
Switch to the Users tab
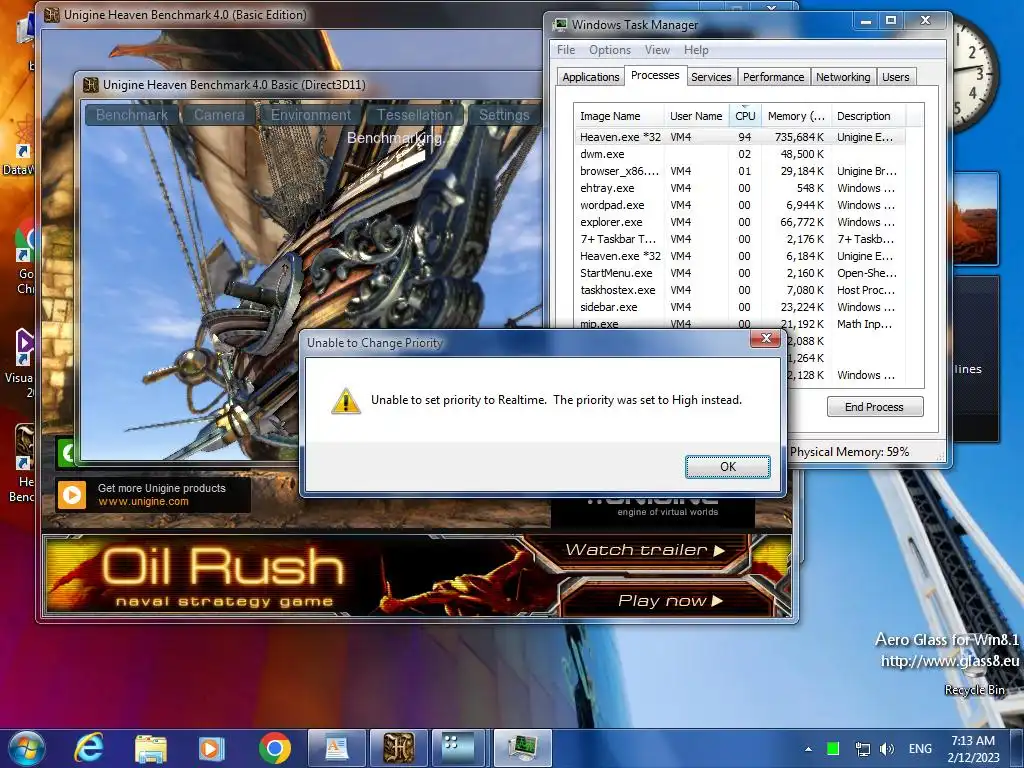click(895, 77)
